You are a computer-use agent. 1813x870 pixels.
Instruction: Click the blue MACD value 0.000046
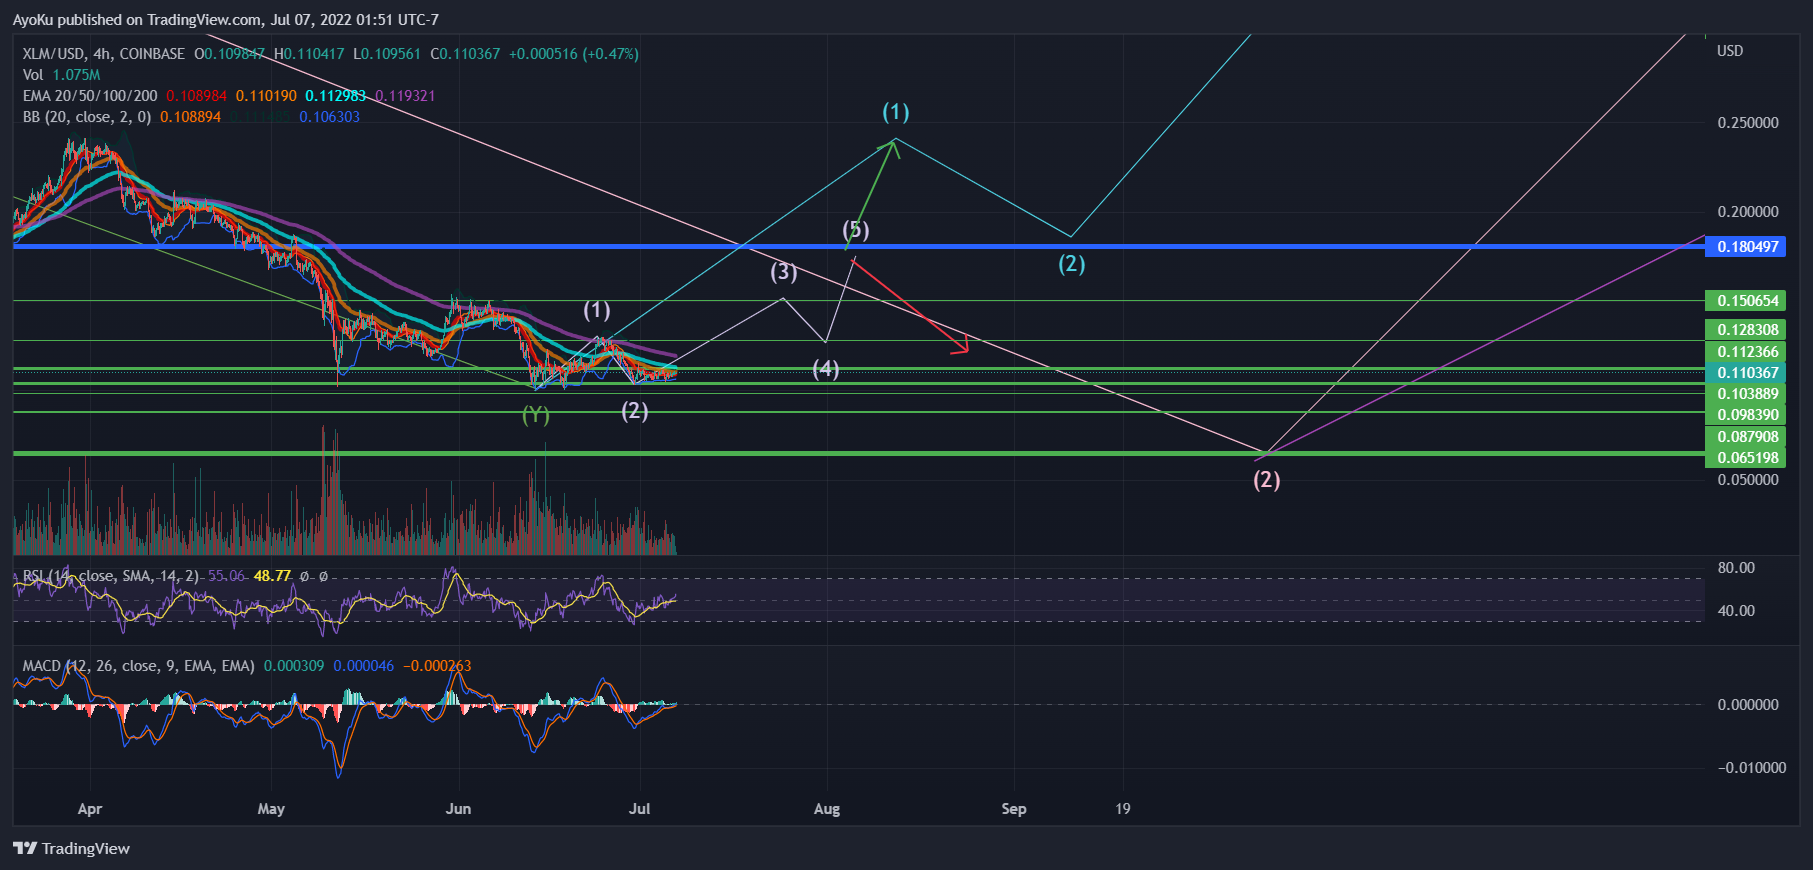pos(364,666)
